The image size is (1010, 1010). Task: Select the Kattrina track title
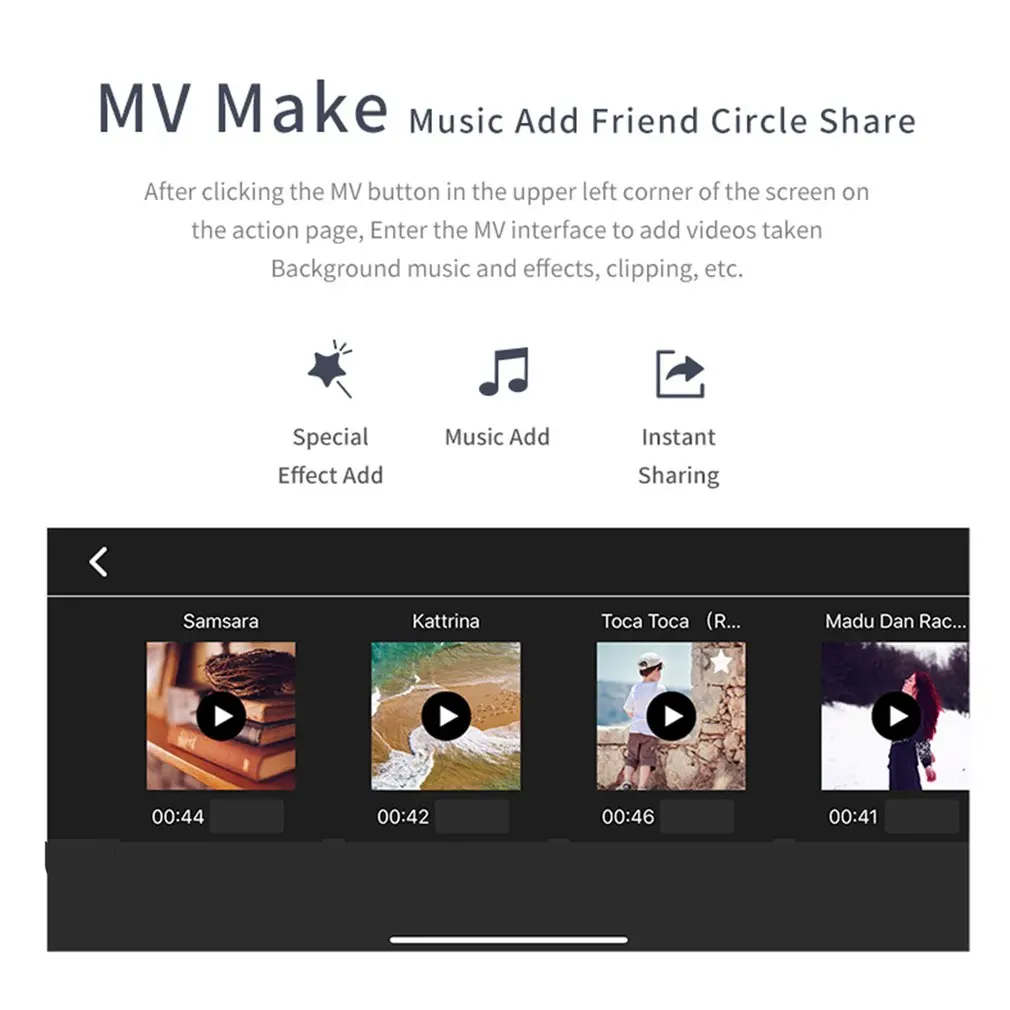[x=446, y=621]
